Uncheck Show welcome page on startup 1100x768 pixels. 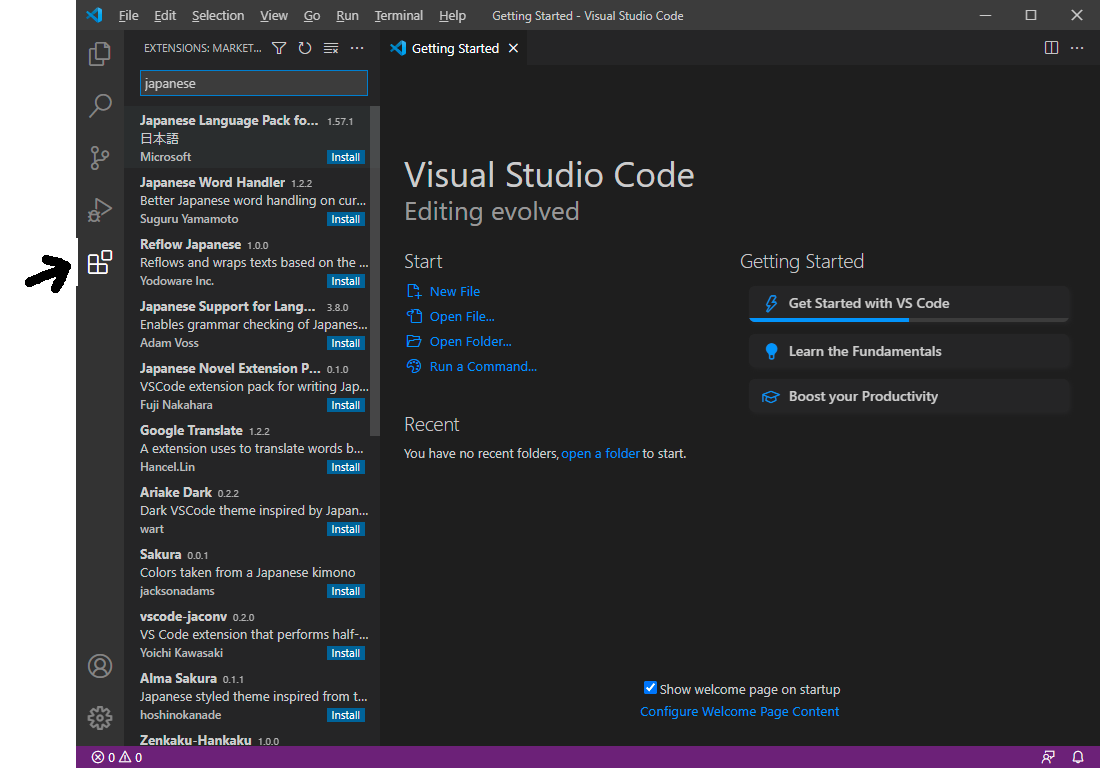650,687
